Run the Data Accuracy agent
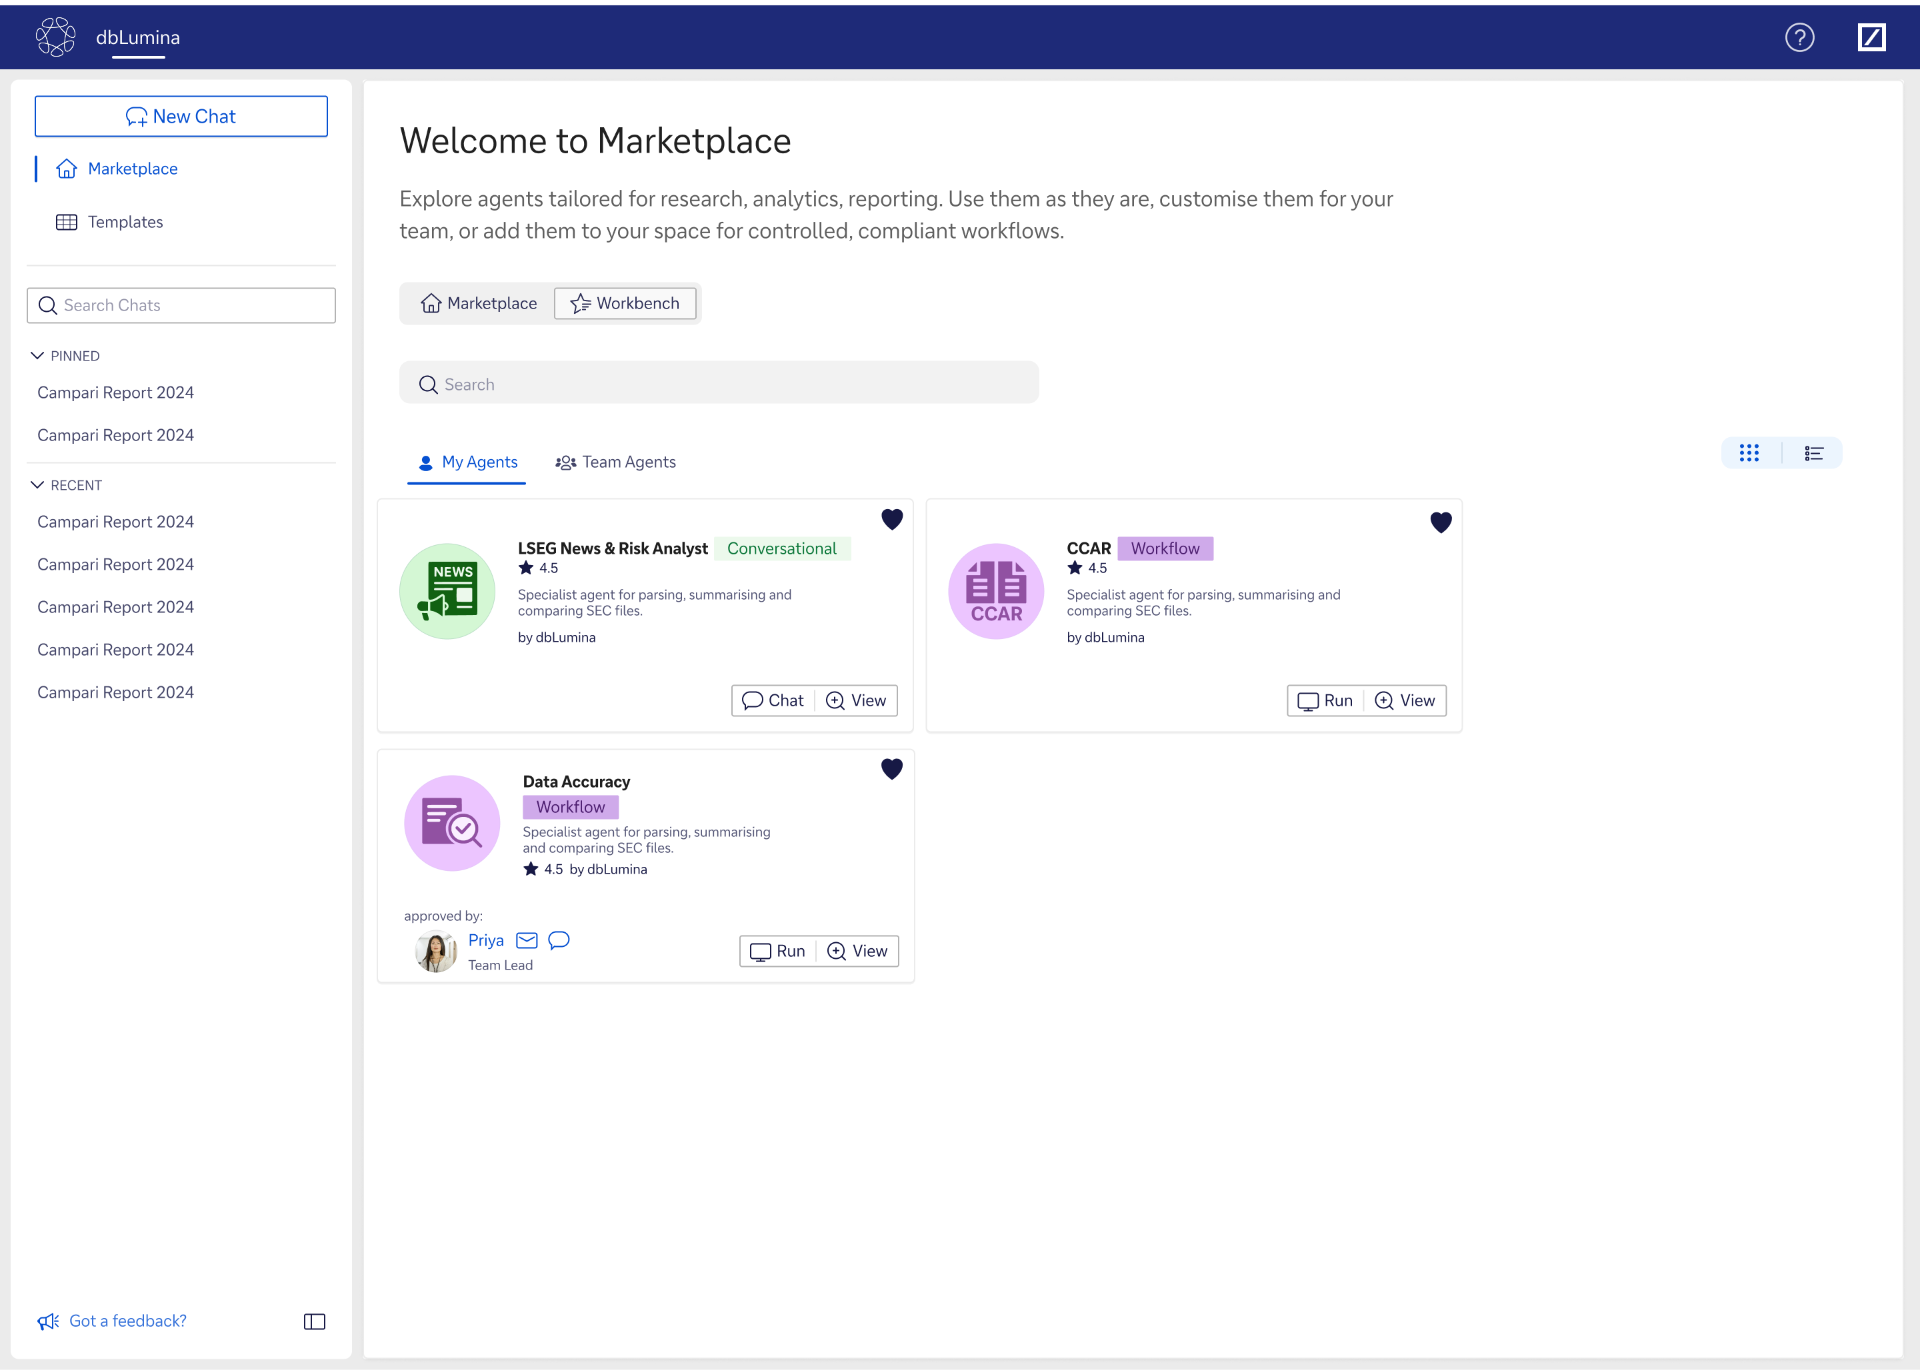Image resolution: width=1920 pixels, height=1370 pixels. (x=778, y=951)
